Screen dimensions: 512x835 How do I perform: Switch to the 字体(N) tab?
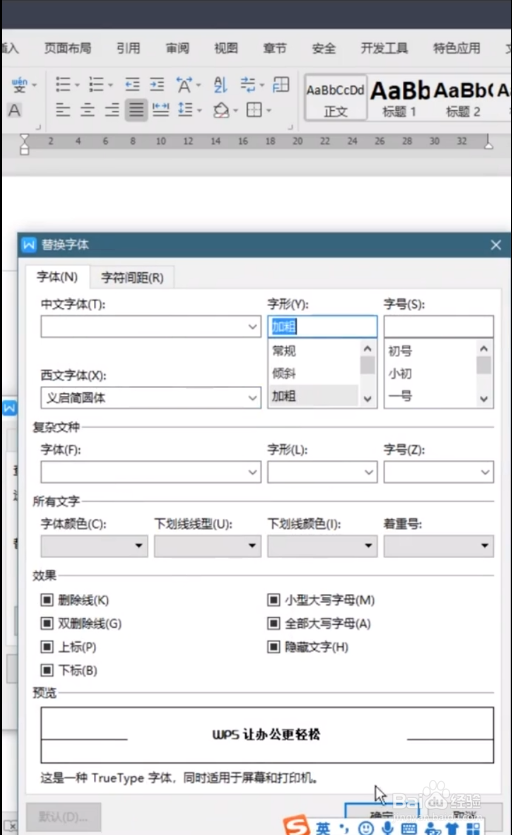pyautogui.click(x=57, y=277)
